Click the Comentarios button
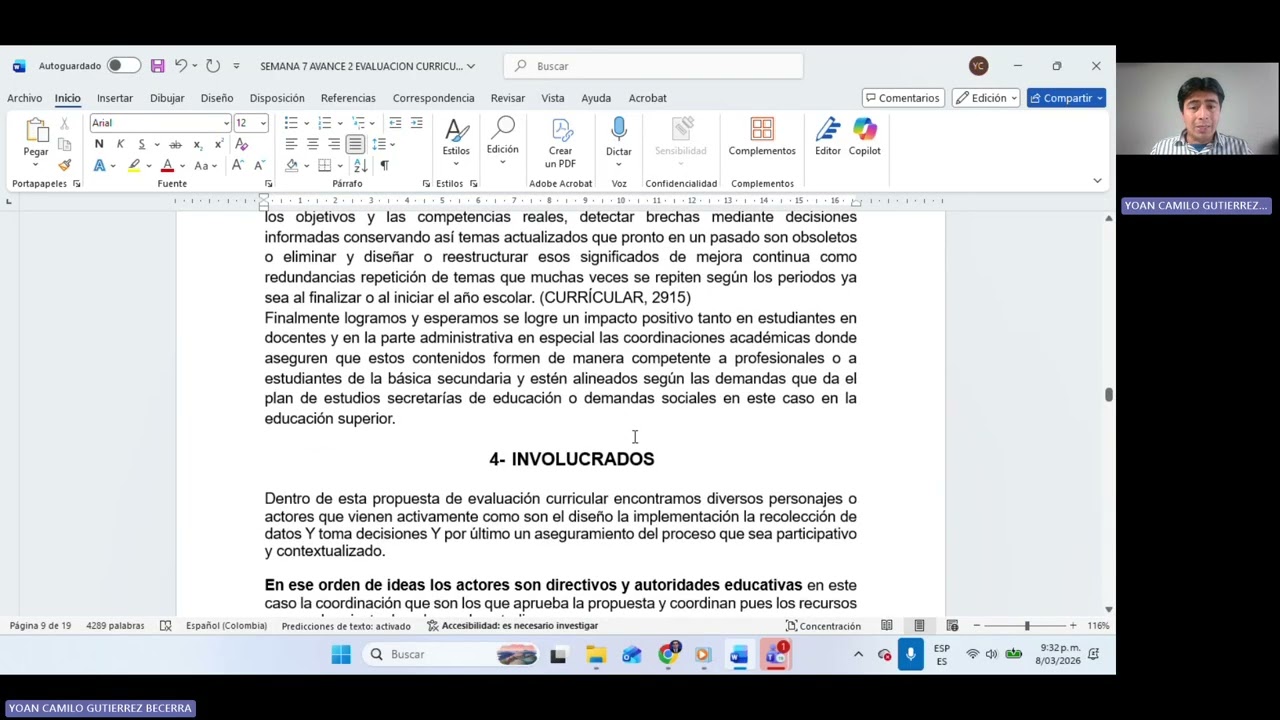This screenshot has height=720, width=1280. (903, 98)
